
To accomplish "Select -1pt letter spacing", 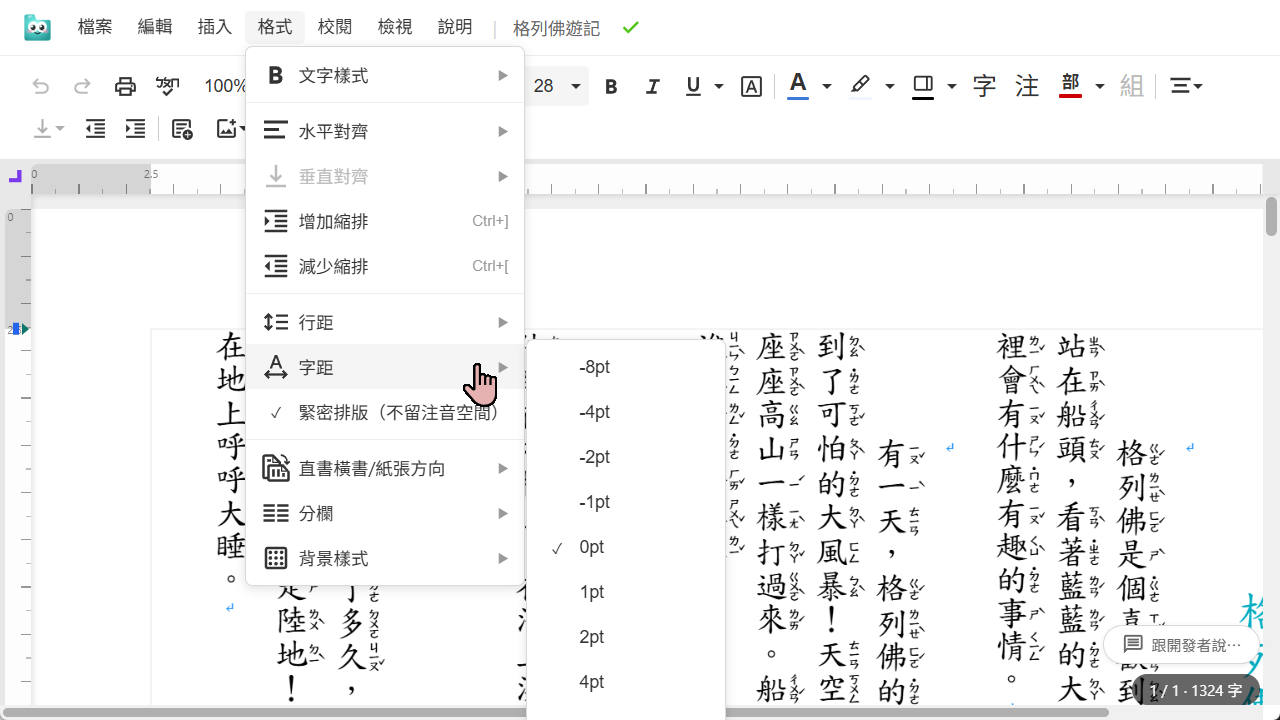I will pos(626,502).
